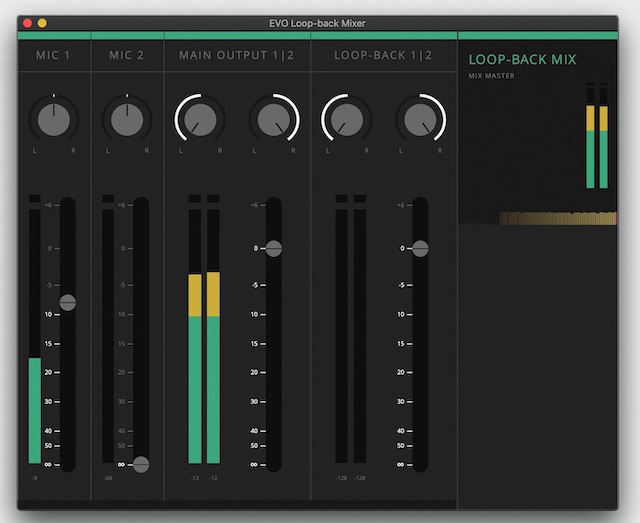The height and width of the screenshot is (523, 640).
Task: Click Main Output's right channel pan knob
Action: (274, 119)
